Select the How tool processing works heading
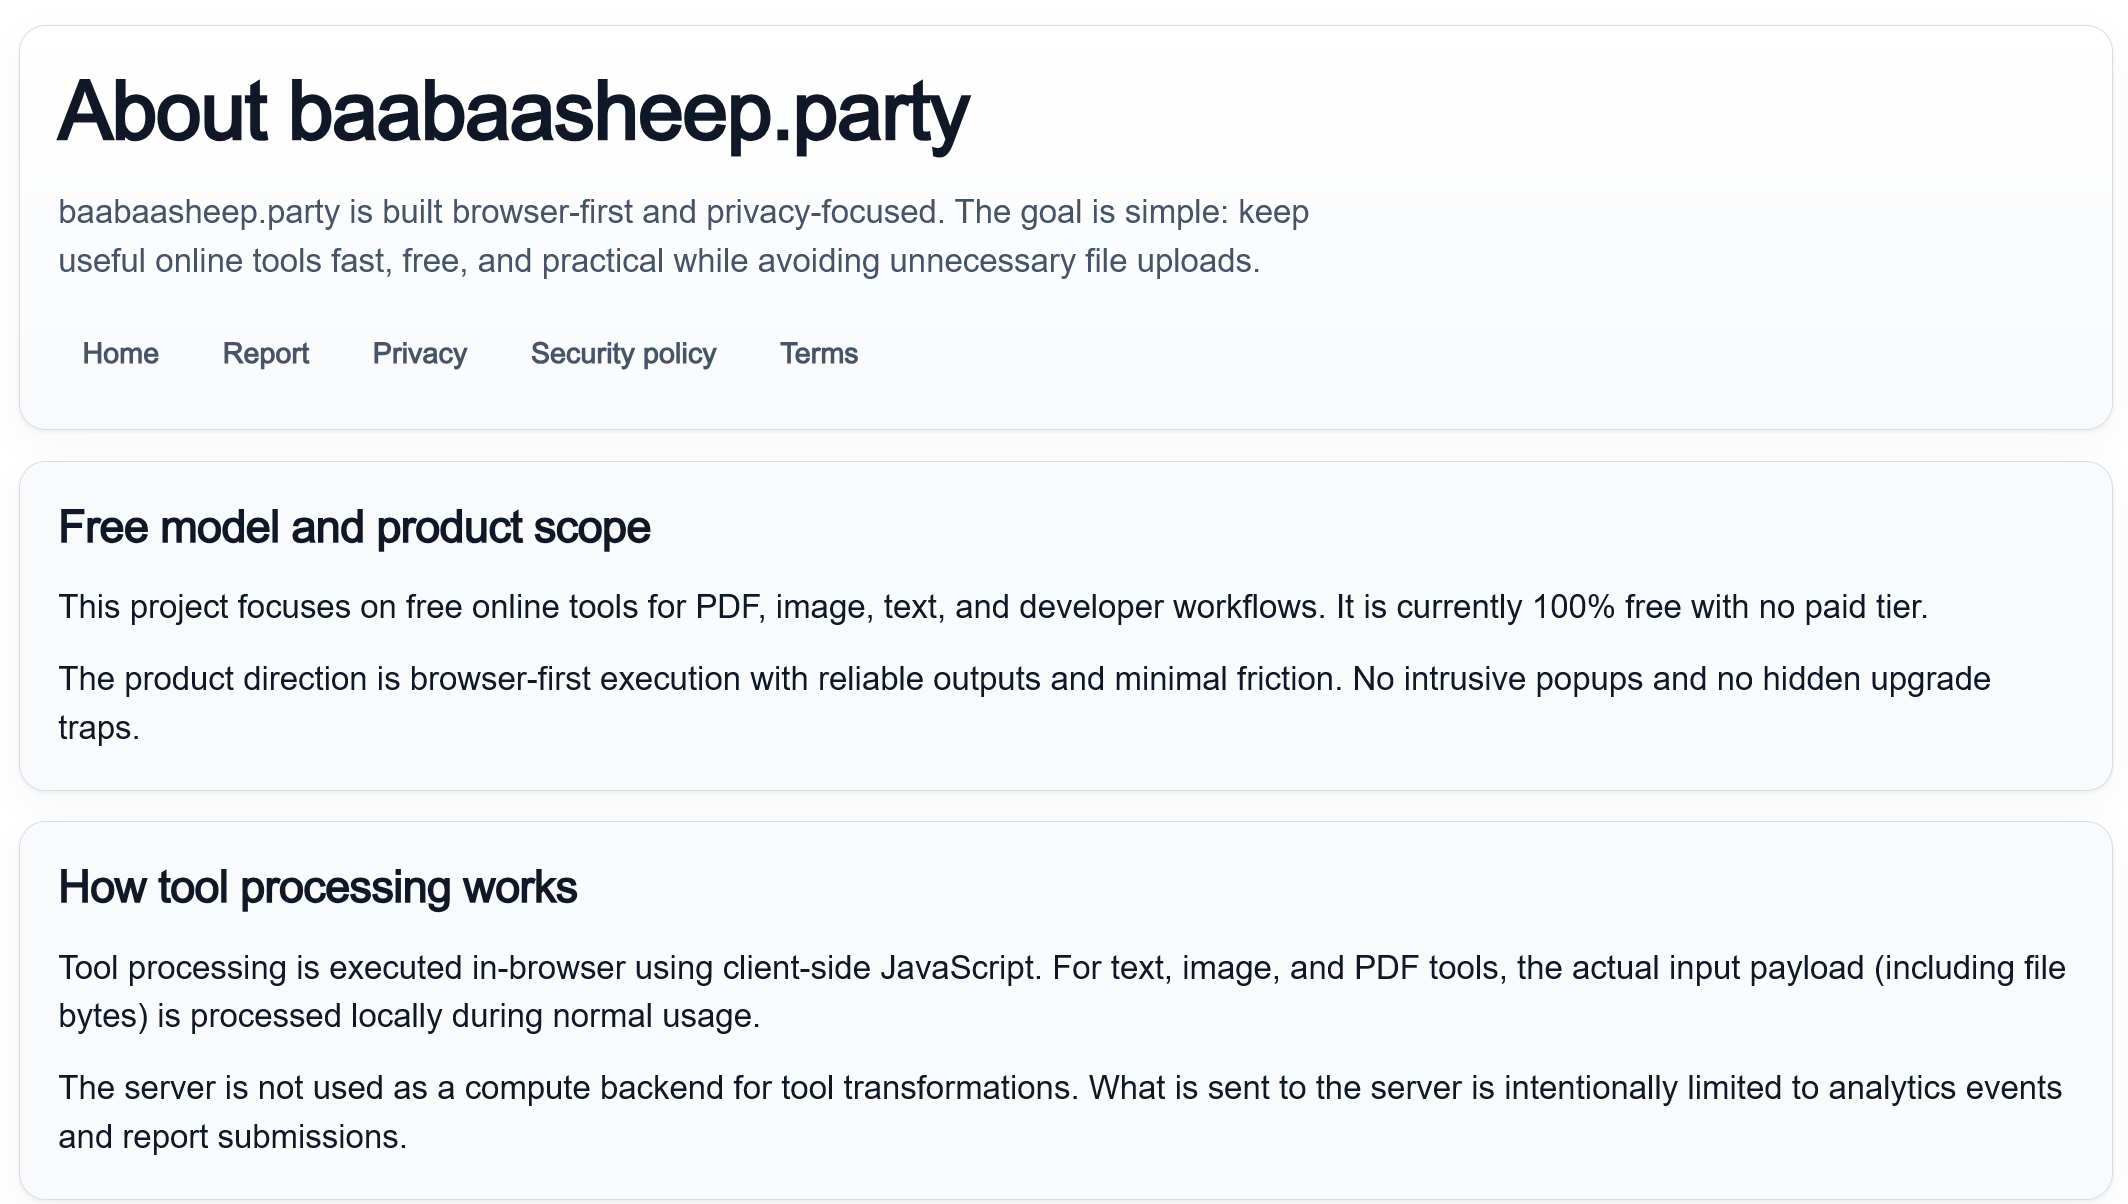Viewport: 2128px width, 1204px height. click(318, 886)
